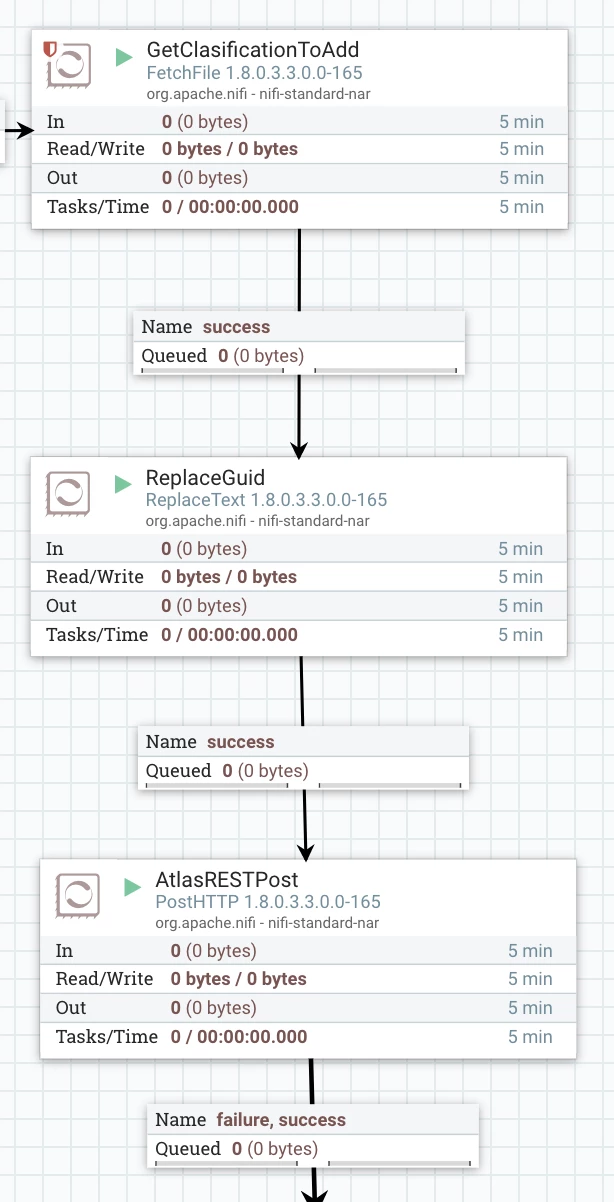Image resolution: width=614 pixels, height=1202 pixels.
Task: Select the GetClasificationToAdd processor title
Action: pos(253,50)
